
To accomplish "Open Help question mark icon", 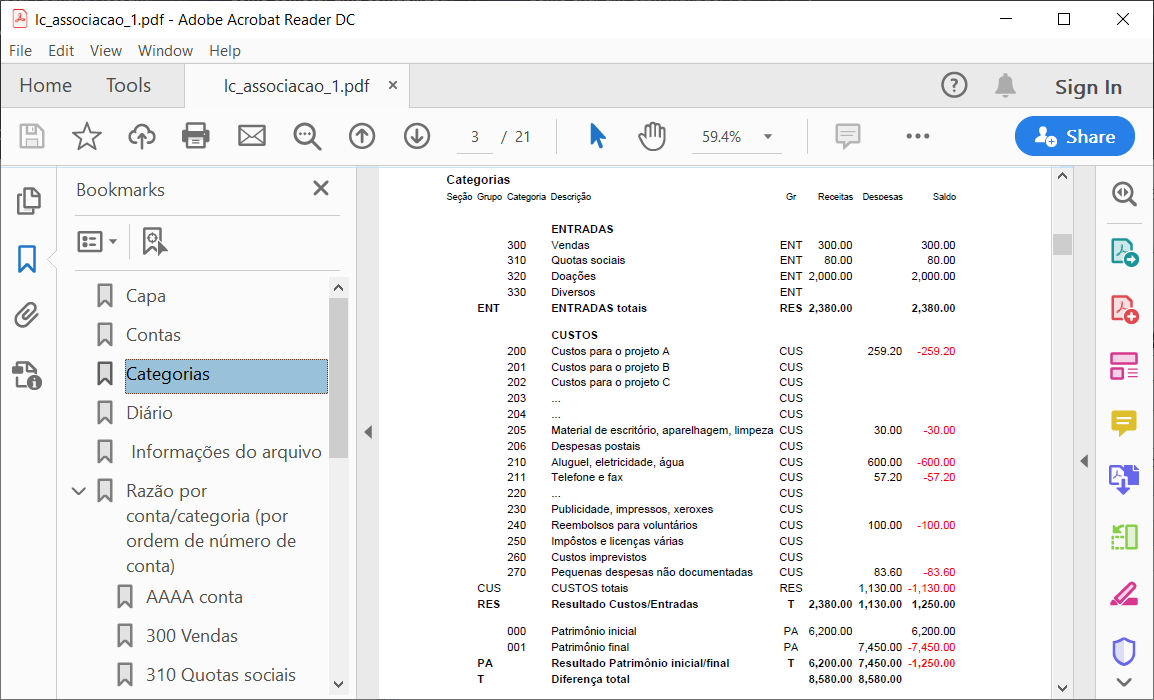I will [x=955, y=85].
